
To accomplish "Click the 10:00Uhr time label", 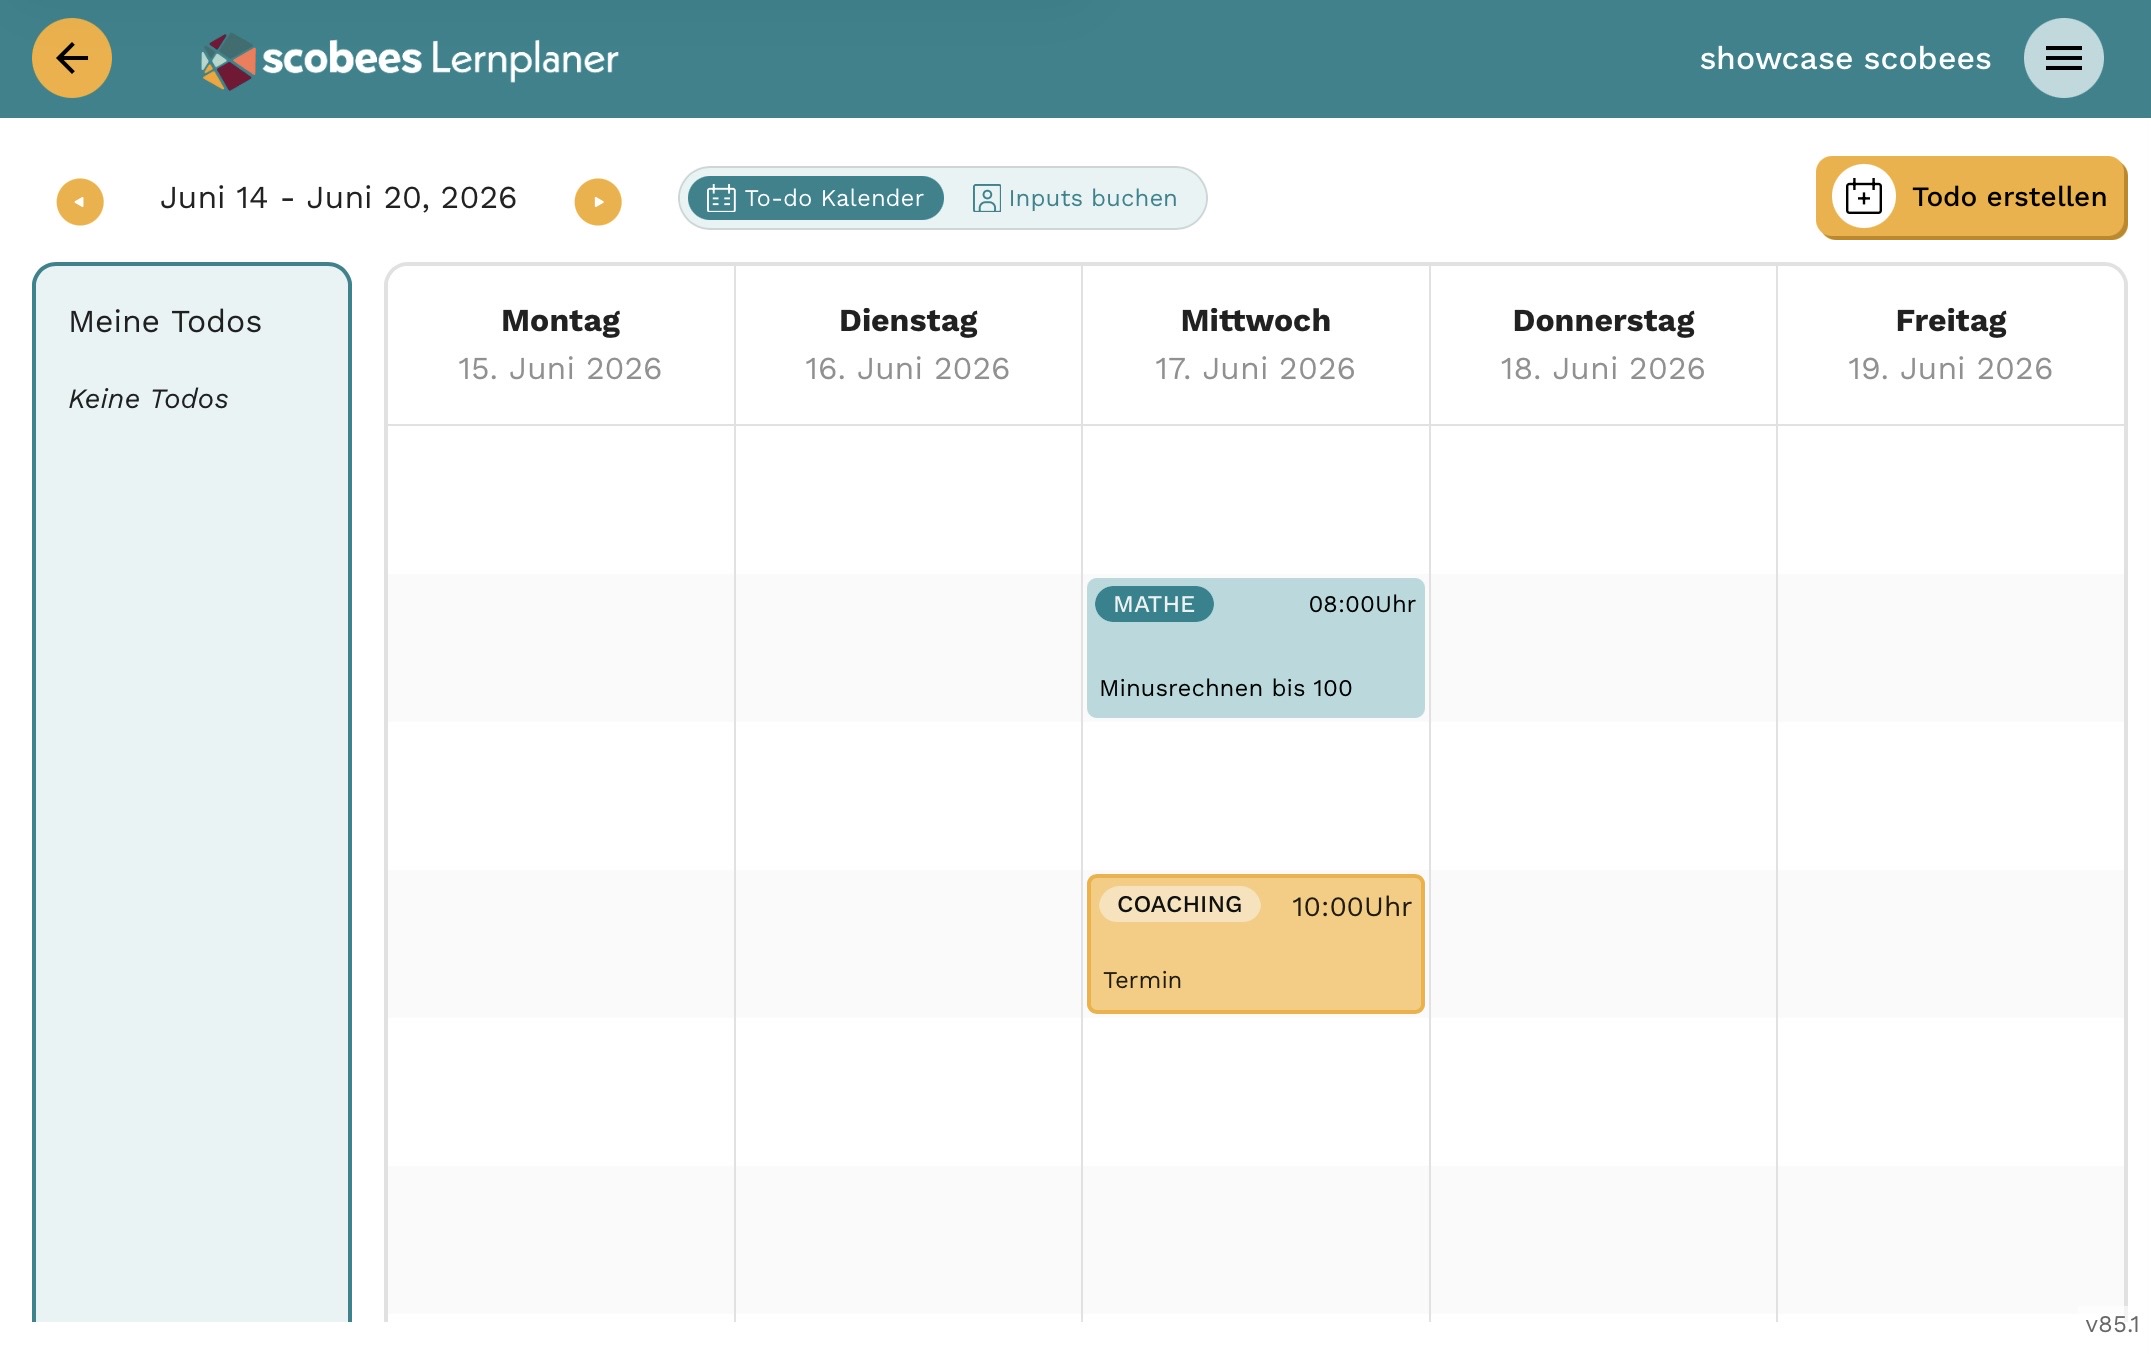I will pyautogui.click(x=1351, y=907).
